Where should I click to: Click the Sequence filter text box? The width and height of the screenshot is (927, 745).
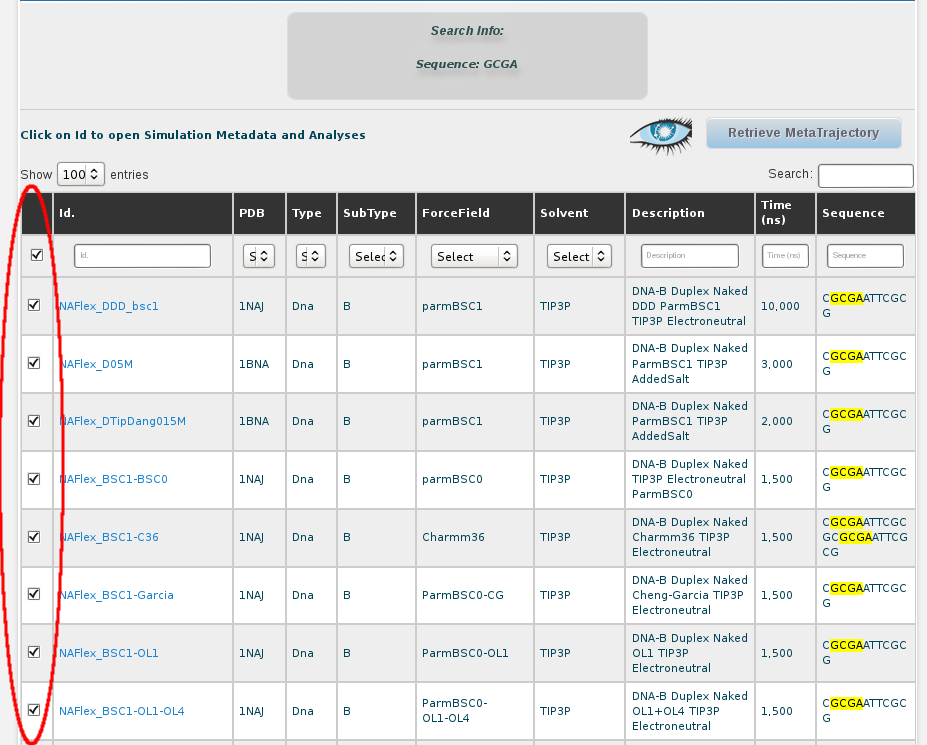pyautogui.click(x=865, y=256)
